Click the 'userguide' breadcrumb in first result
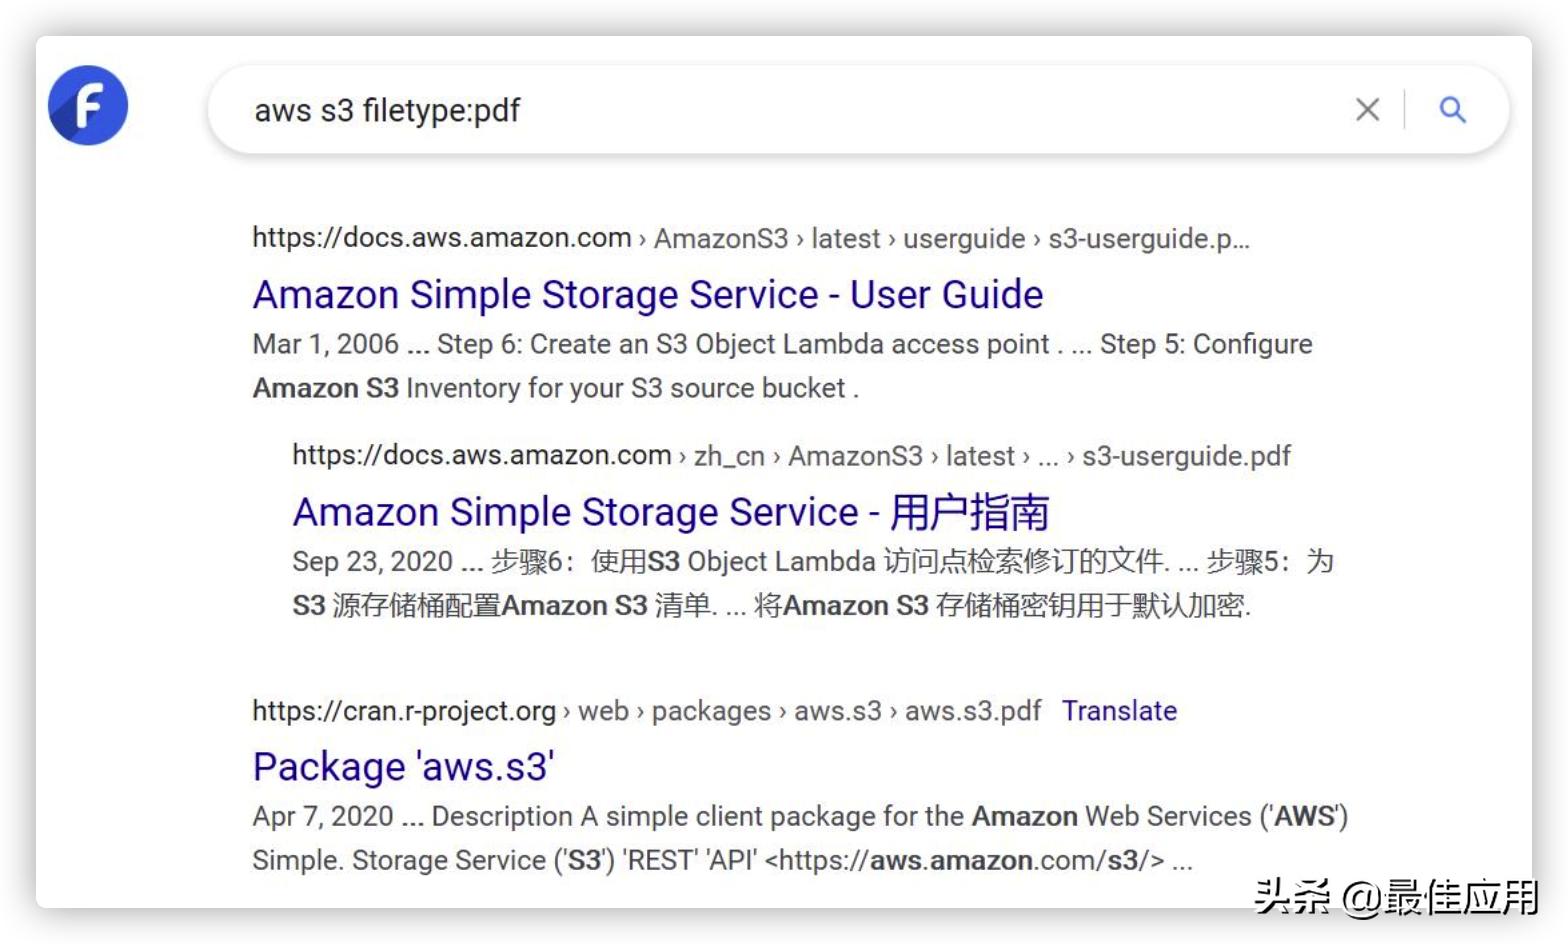Viewport: 1568px width, 944px height. click(x=963, y=239)
